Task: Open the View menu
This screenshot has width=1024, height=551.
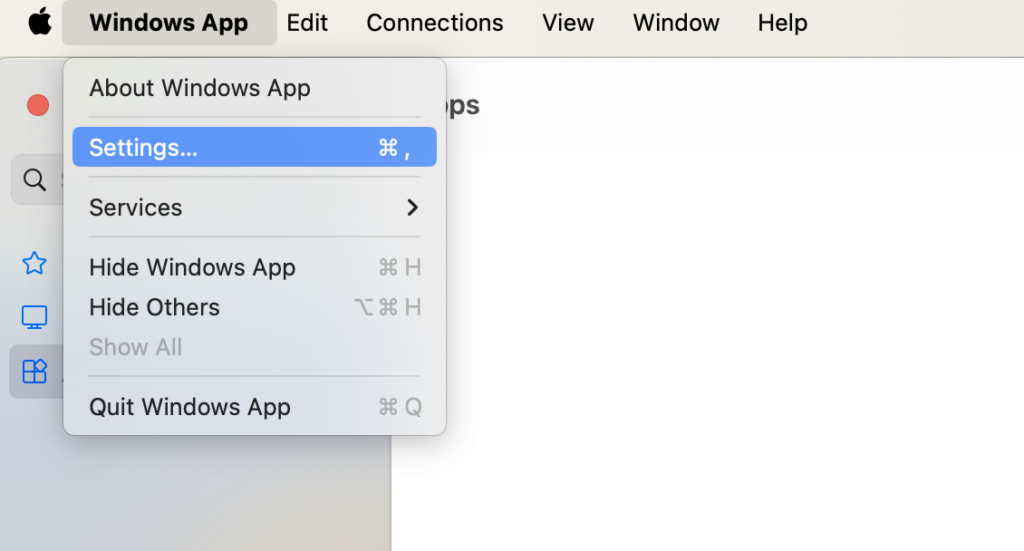Action: (x=568, y=22)
